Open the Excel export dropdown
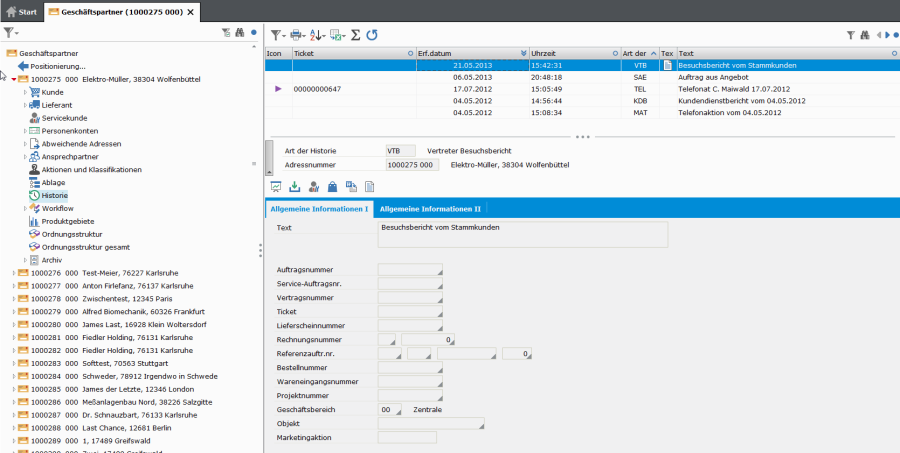The image size is (900, 453). click(338, 36)
